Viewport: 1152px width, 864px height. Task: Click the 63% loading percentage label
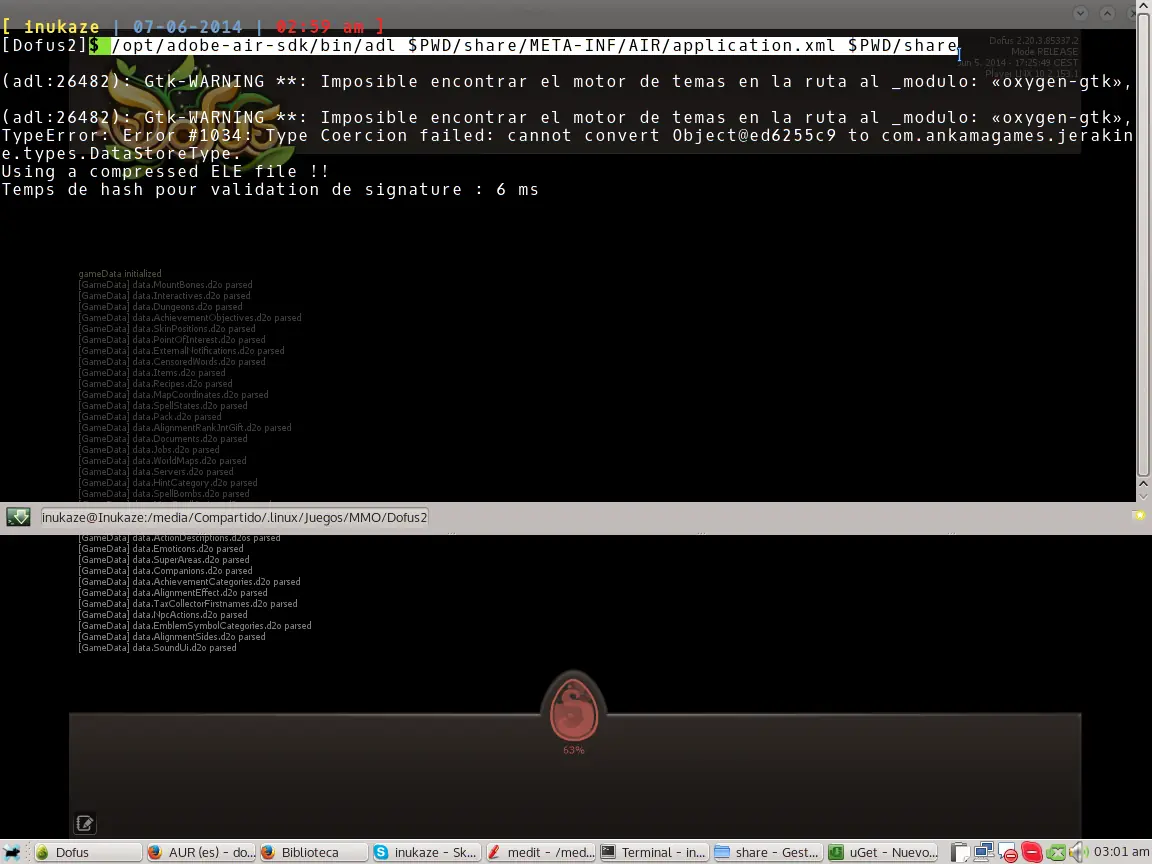coord(574,750)
